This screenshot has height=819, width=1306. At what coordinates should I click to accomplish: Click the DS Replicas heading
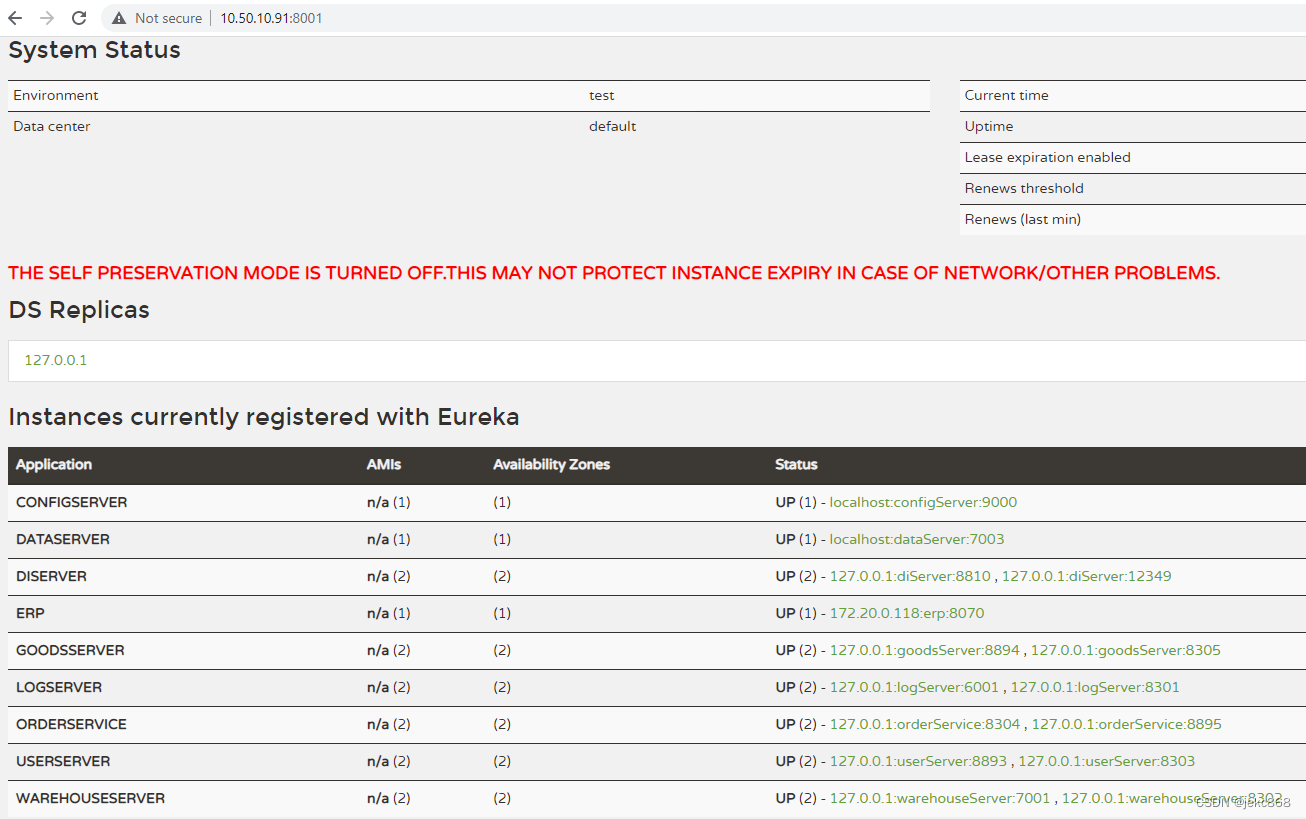79,310
